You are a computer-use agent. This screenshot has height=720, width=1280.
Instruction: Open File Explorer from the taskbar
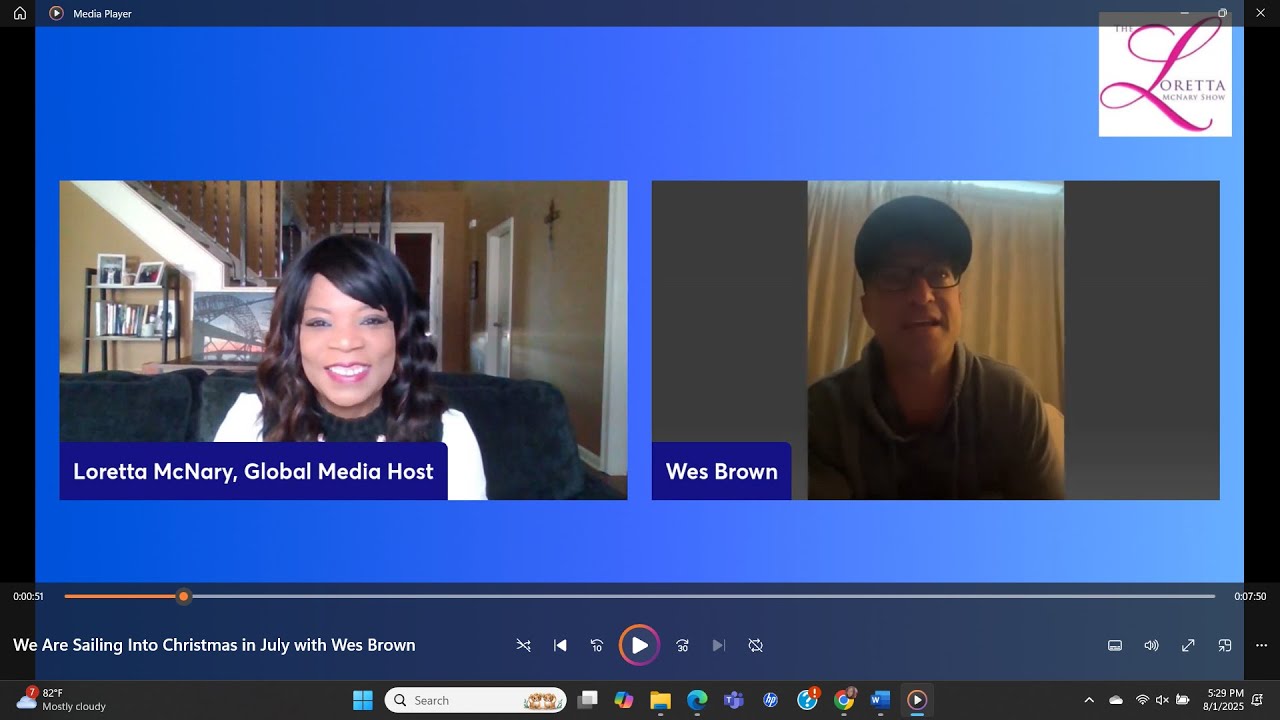660,700
